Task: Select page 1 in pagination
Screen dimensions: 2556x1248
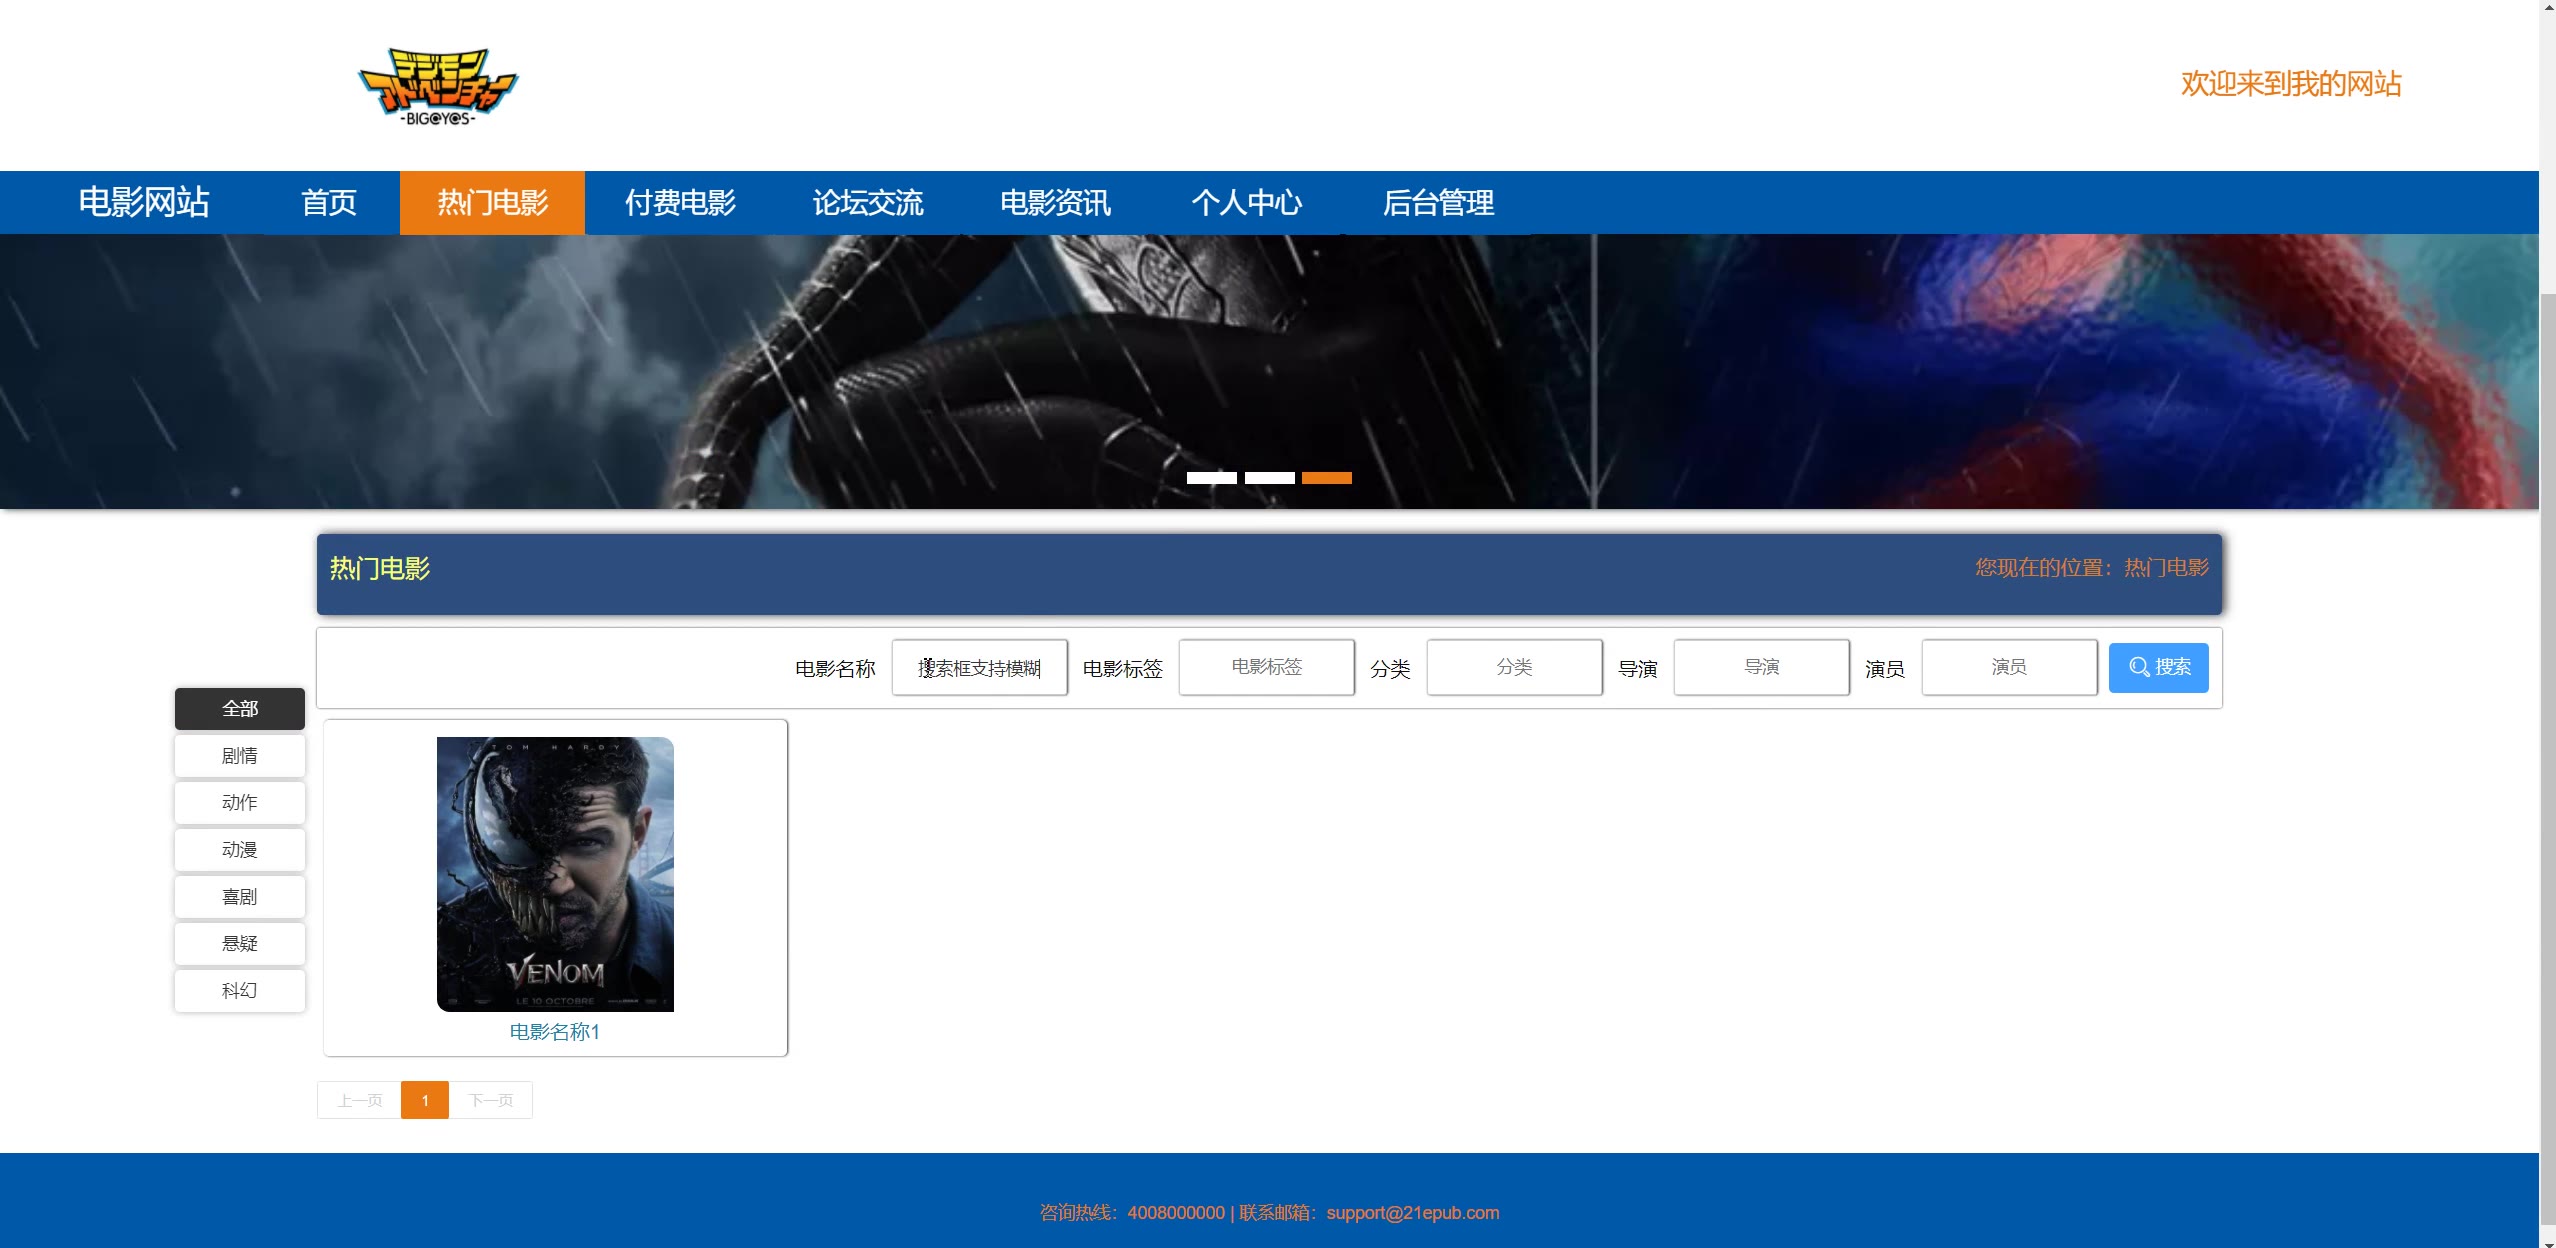Action: pyautogui.click(x=425, y=1100)
